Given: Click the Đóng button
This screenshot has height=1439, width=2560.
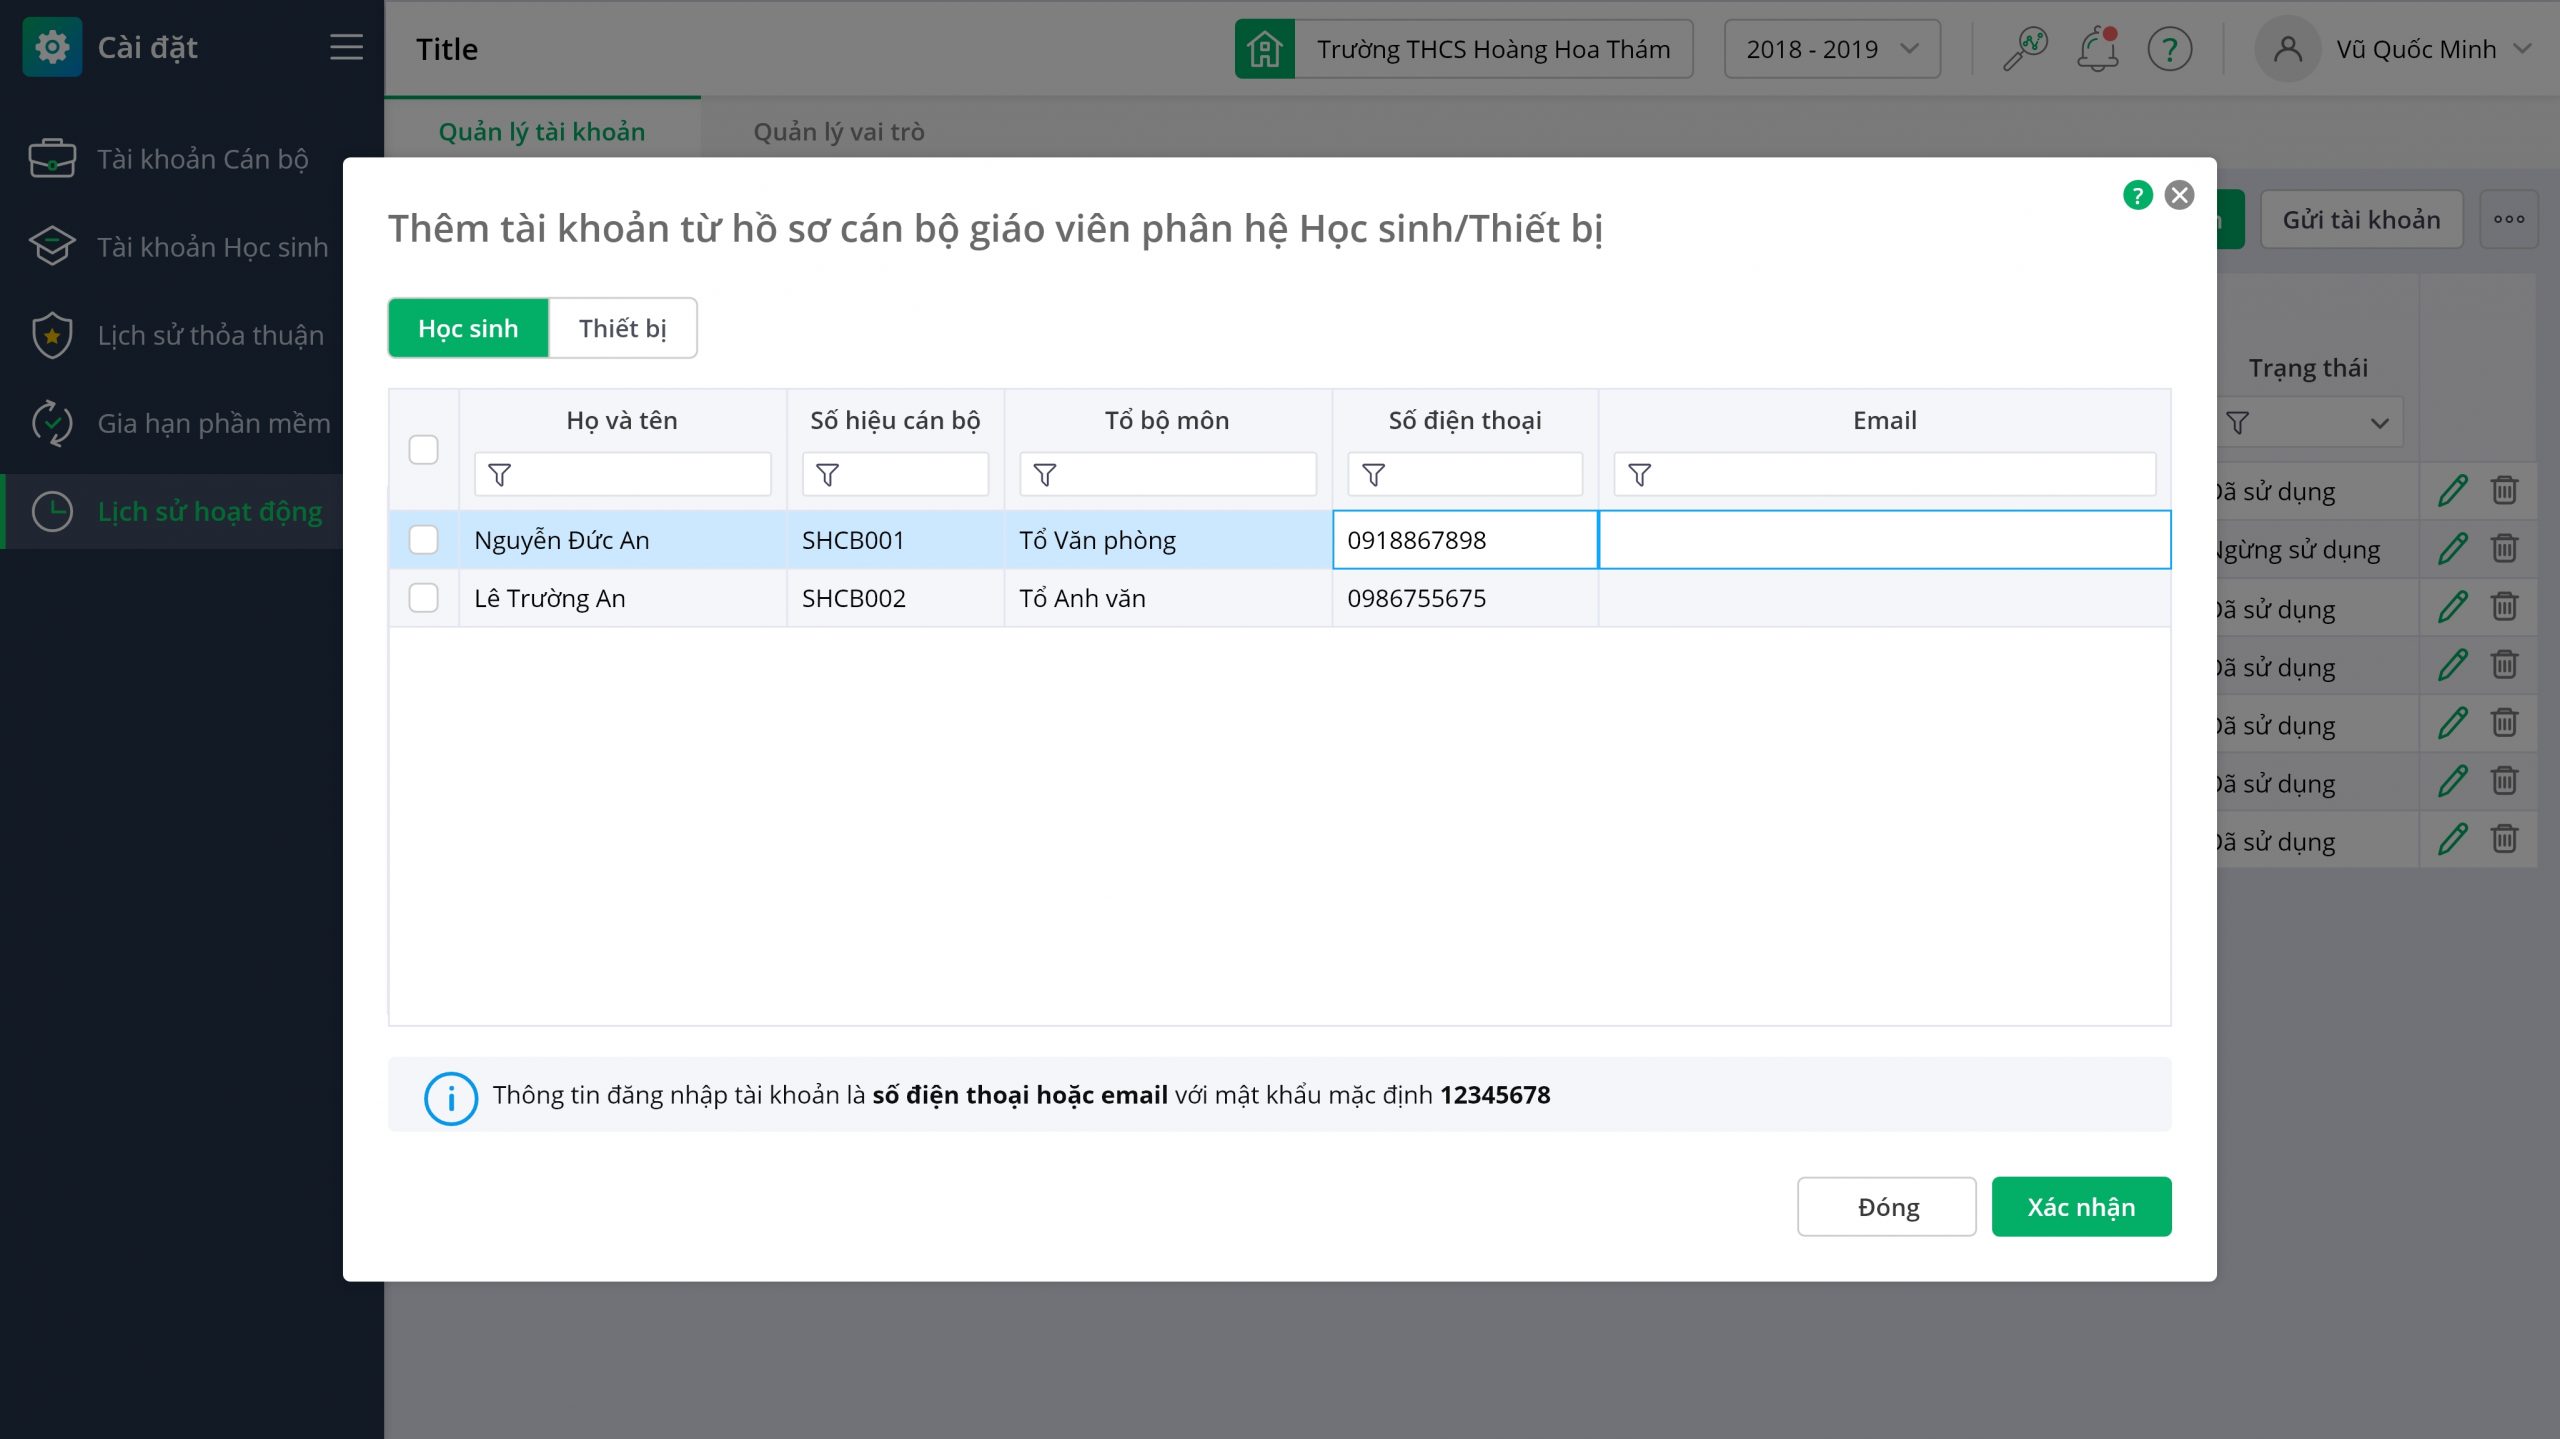Looking at the screenshot, I should pos(1886,1207).
